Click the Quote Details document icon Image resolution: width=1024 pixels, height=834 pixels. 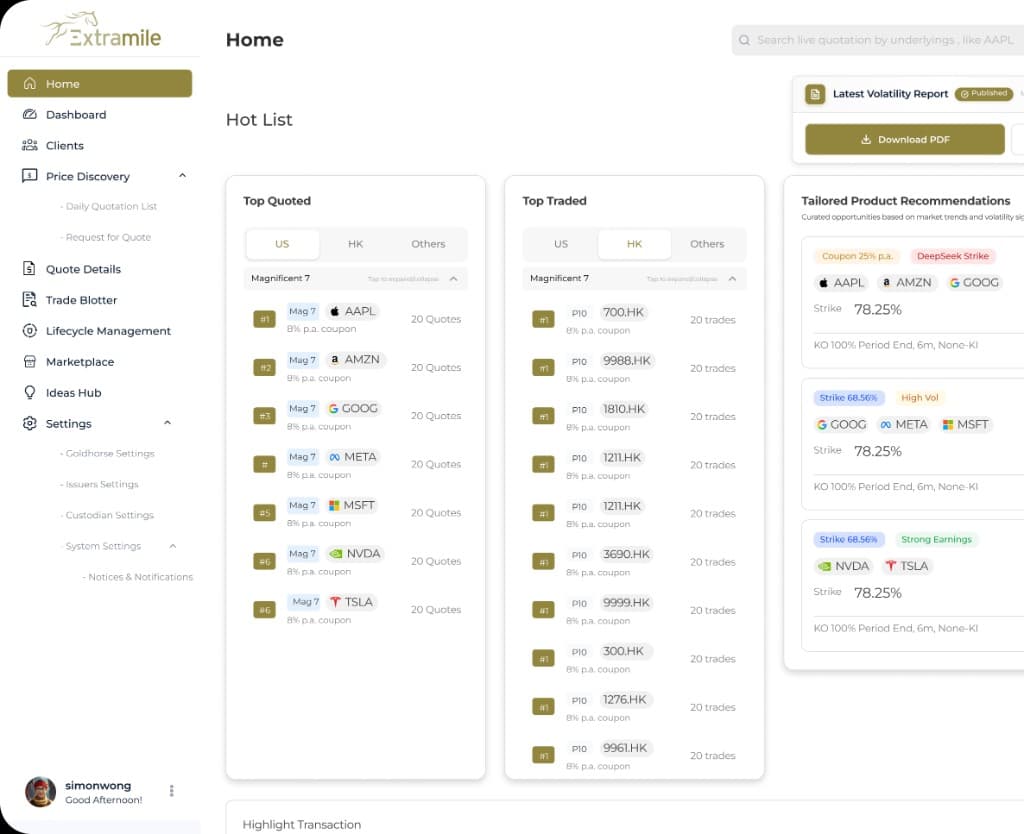29,268
